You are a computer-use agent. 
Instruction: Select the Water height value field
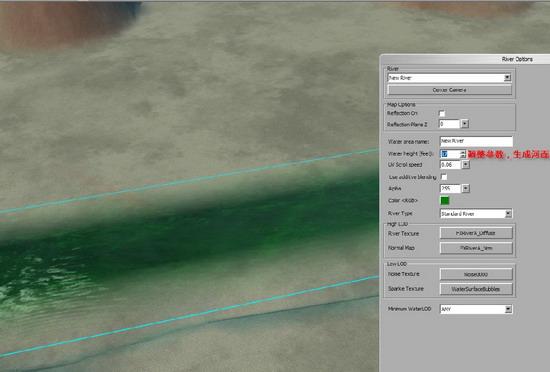(x=450, y=154)
